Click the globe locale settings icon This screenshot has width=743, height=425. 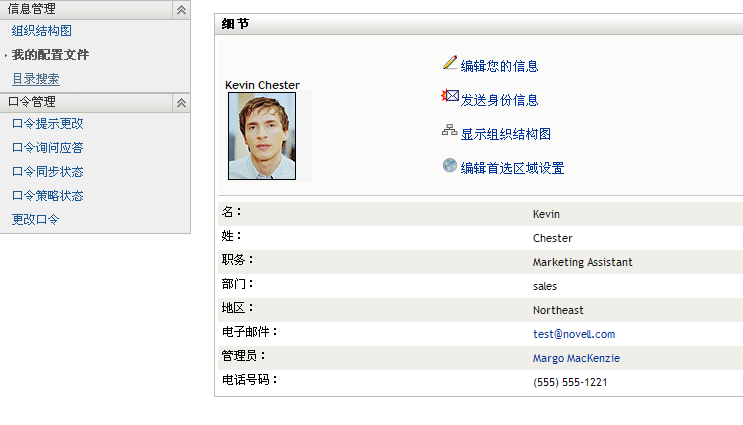(450, 165)
